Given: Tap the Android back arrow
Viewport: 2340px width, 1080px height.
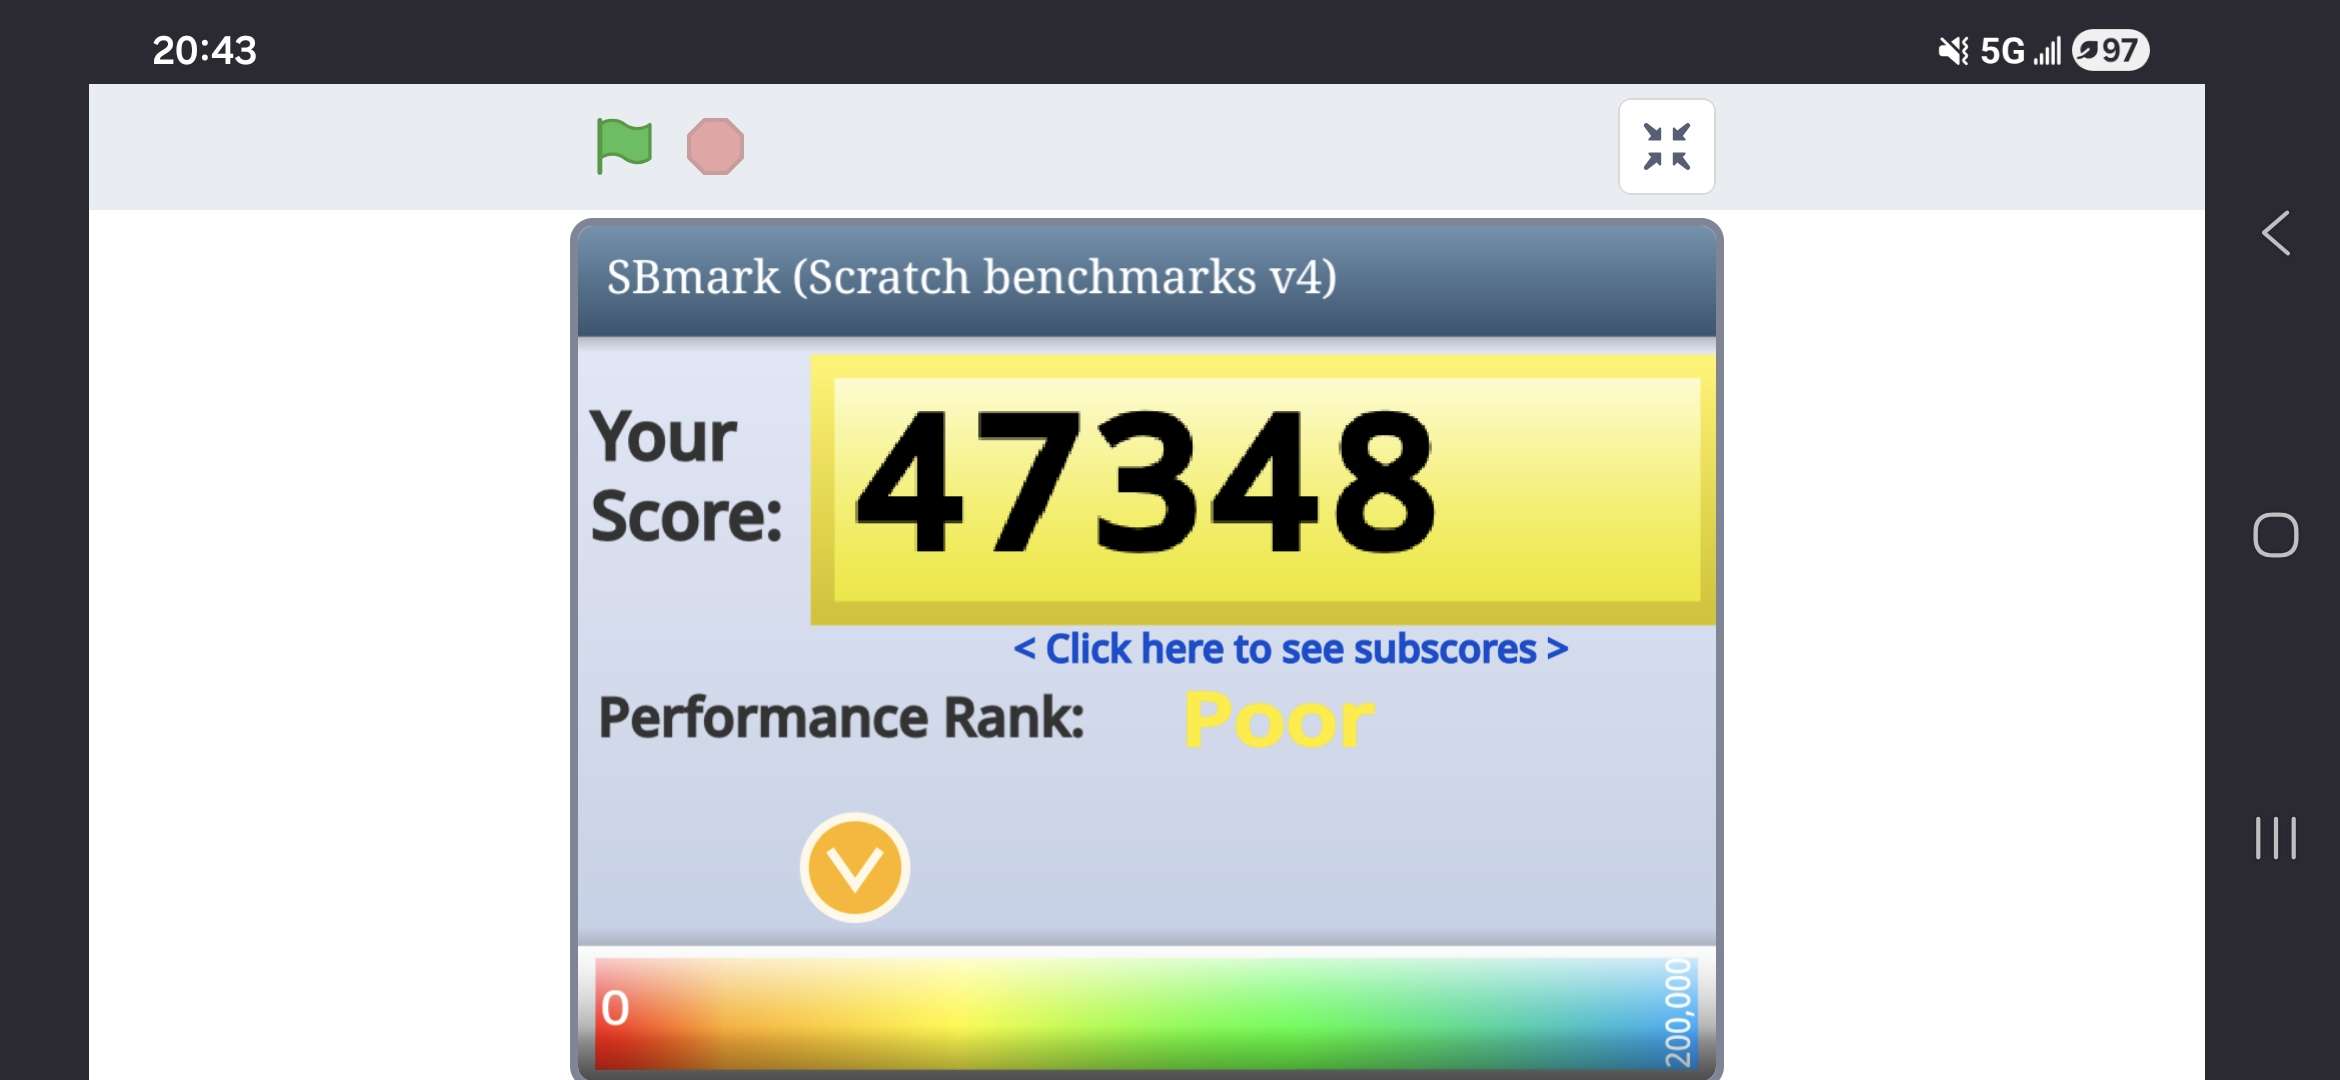Looking at the screenshot, I should coord(2275,234).
